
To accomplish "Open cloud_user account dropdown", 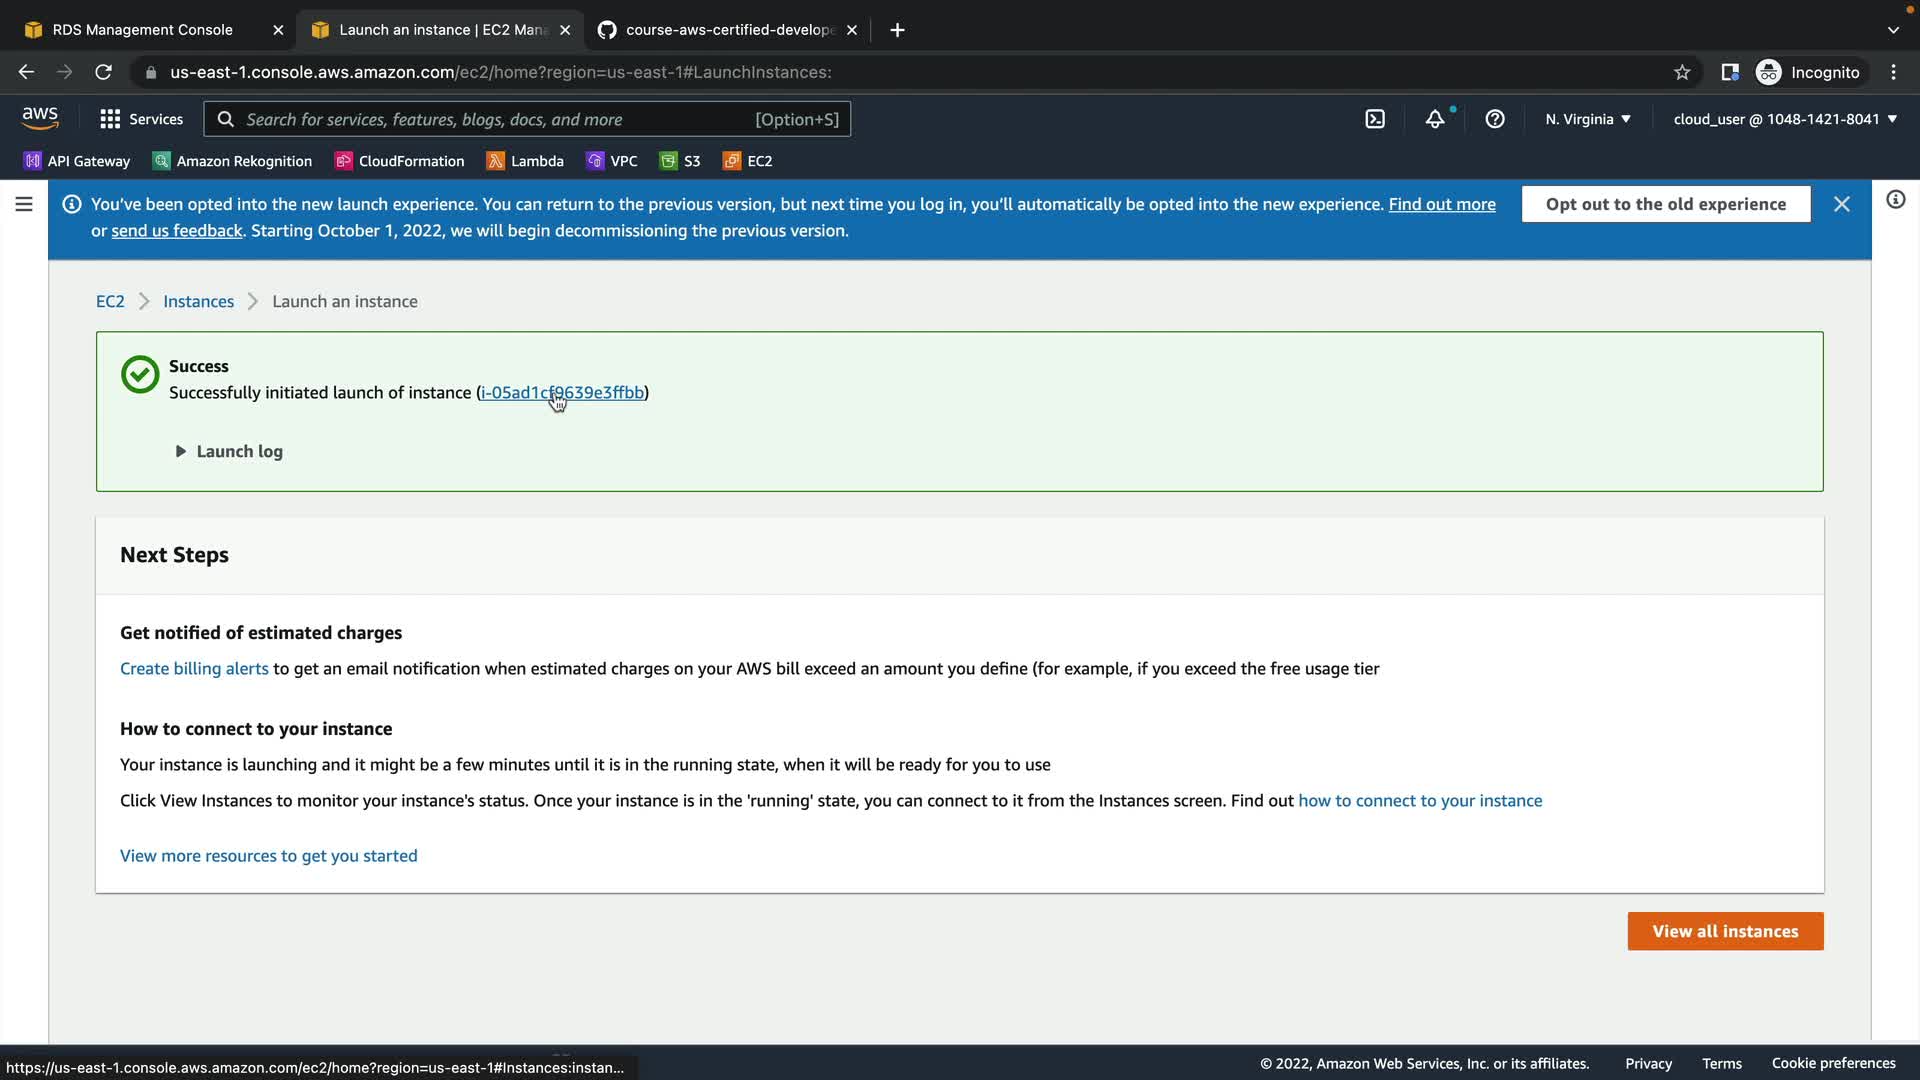I will click(x=1784, y=119).
